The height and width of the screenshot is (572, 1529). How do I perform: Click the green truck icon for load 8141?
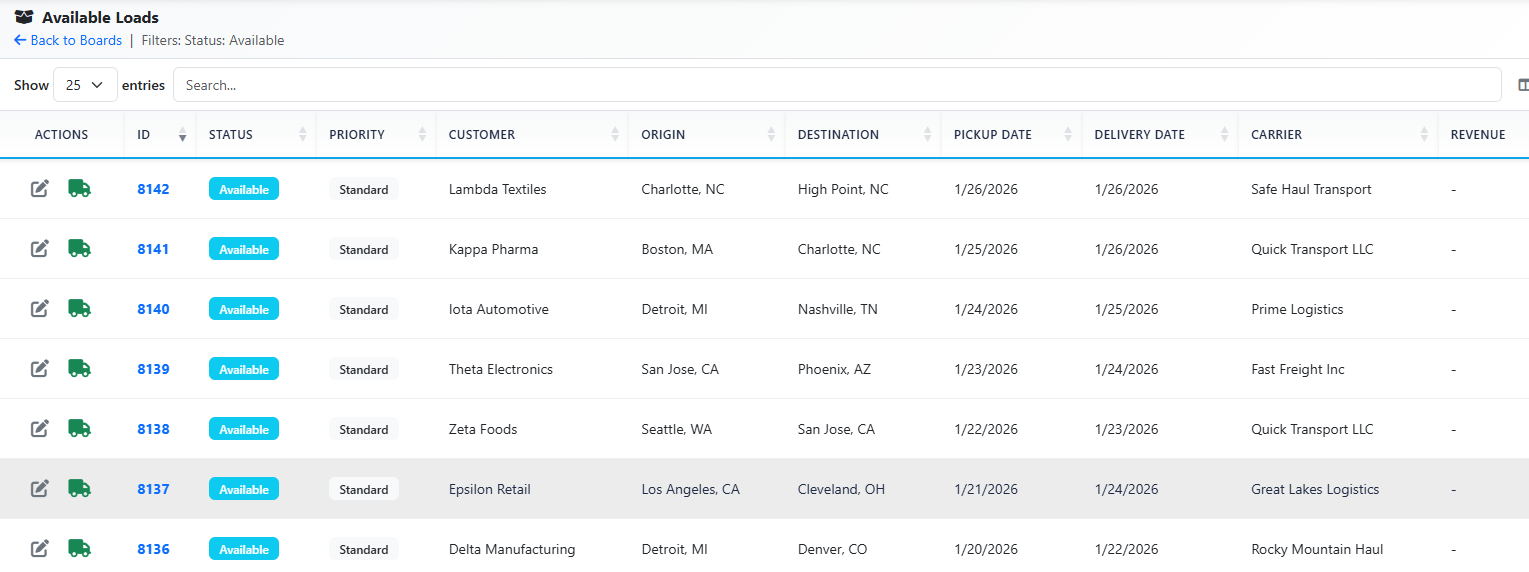pos(79,249)
